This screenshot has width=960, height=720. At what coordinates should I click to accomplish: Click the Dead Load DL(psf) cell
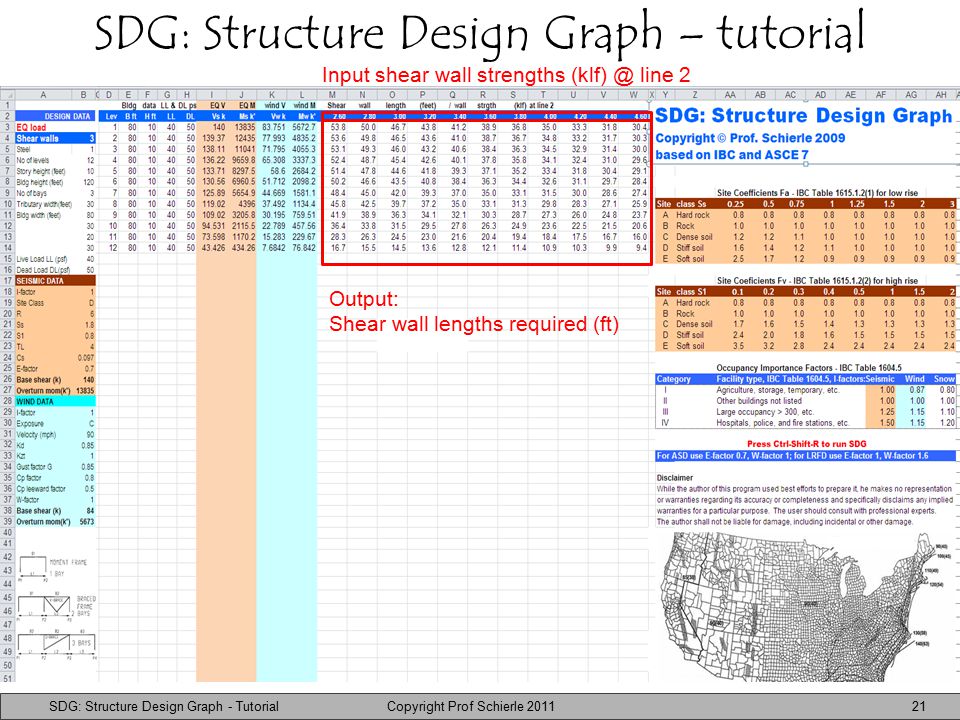[42, 270]
